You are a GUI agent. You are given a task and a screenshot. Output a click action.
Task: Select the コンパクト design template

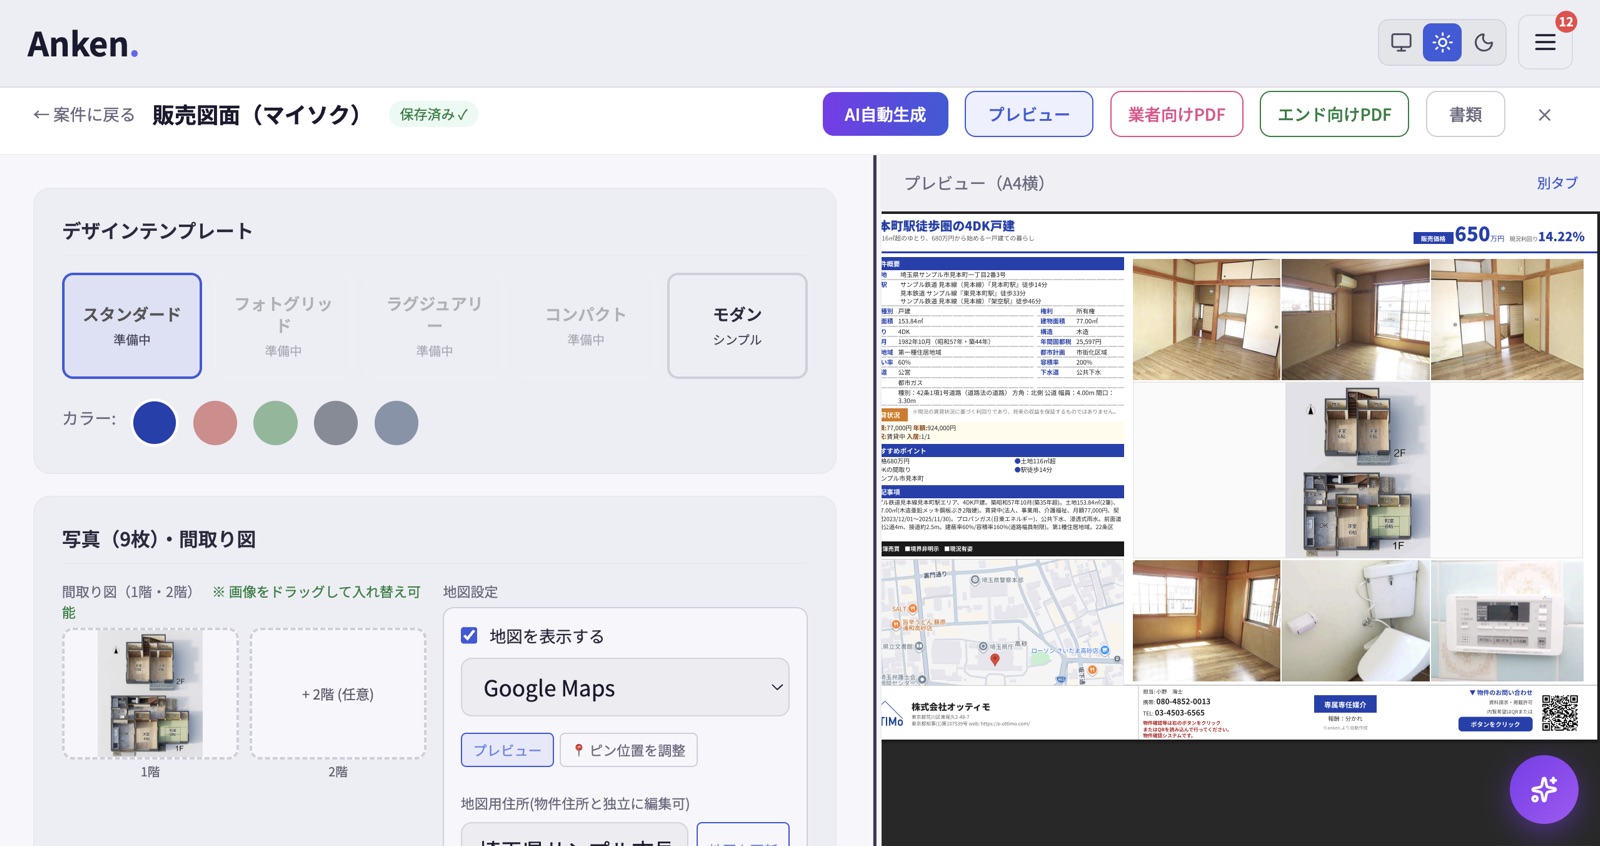click(585, 326)
